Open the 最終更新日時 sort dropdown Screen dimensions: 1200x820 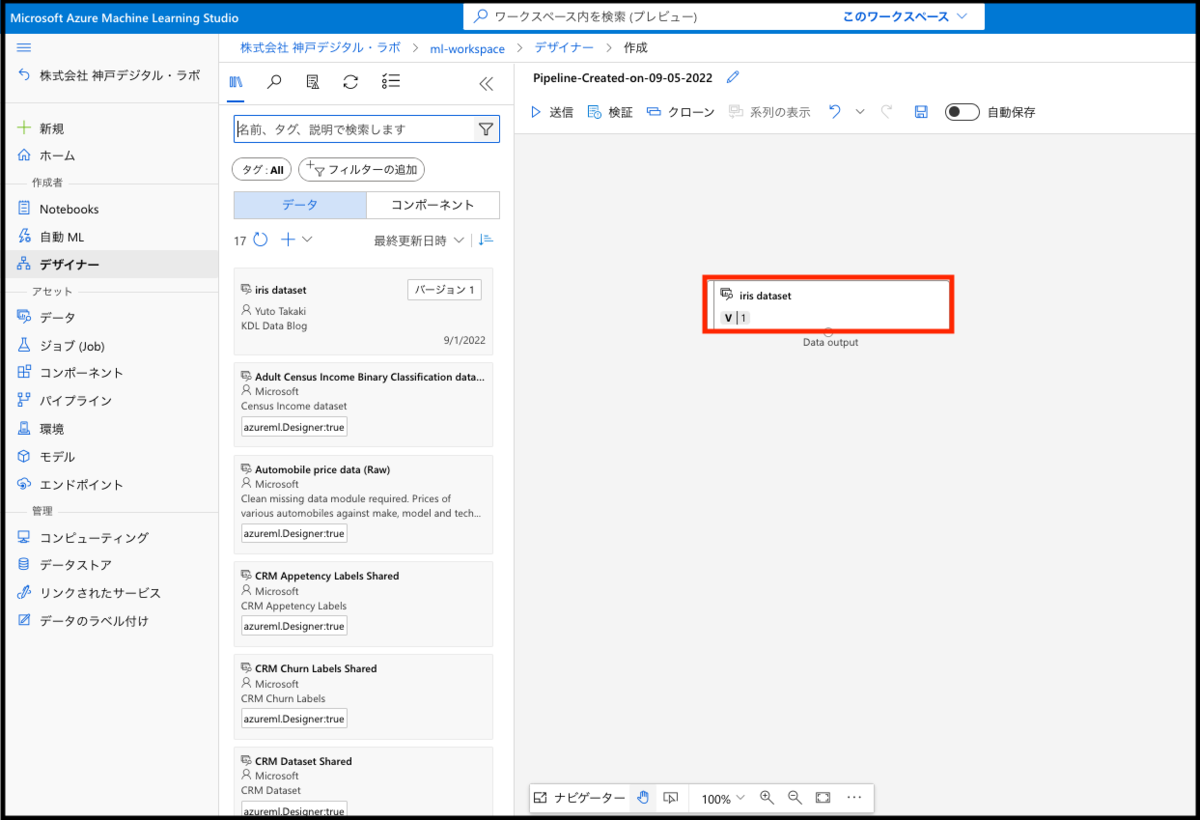click(419, 241)
